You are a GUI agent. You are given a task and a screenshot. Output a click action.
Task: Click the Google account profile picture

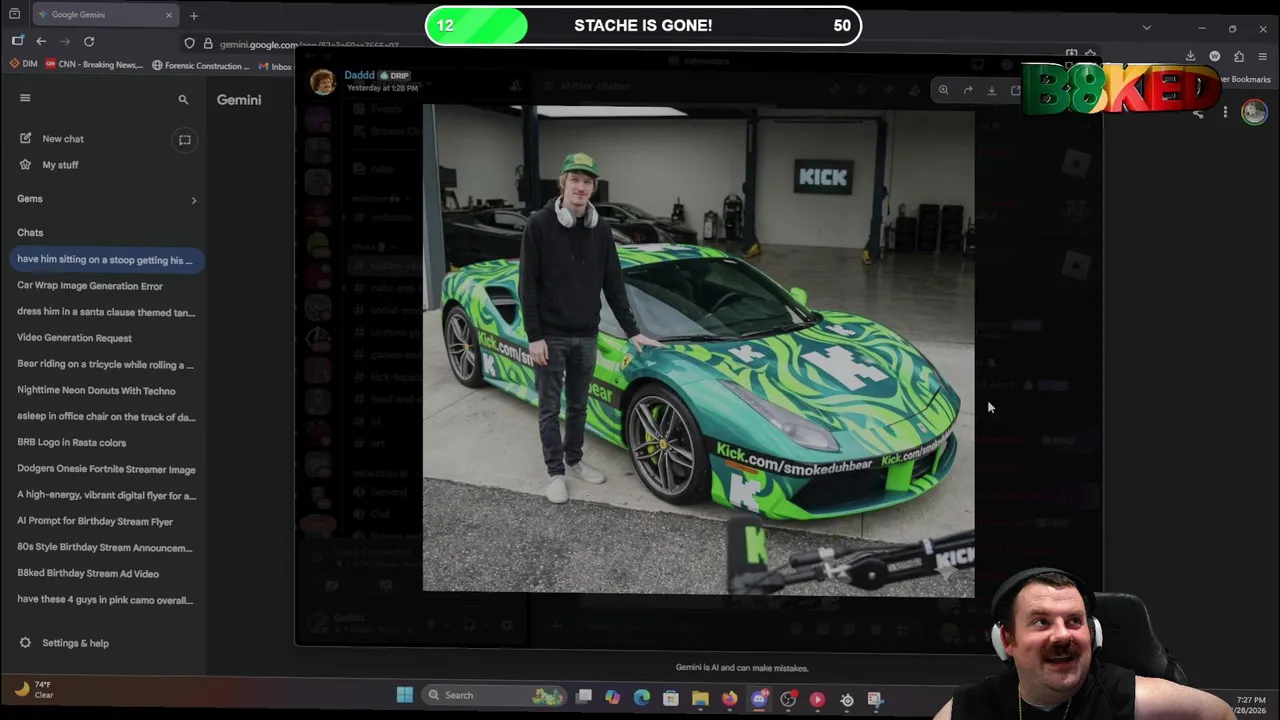[1254, 112]
